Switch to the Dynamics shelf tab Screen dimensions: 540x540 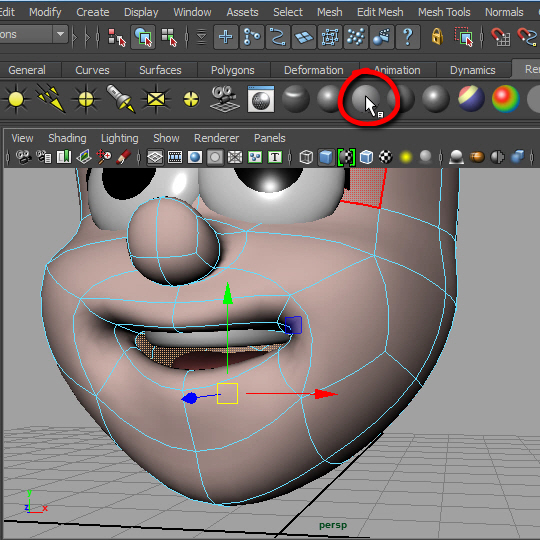coord(472,70)
